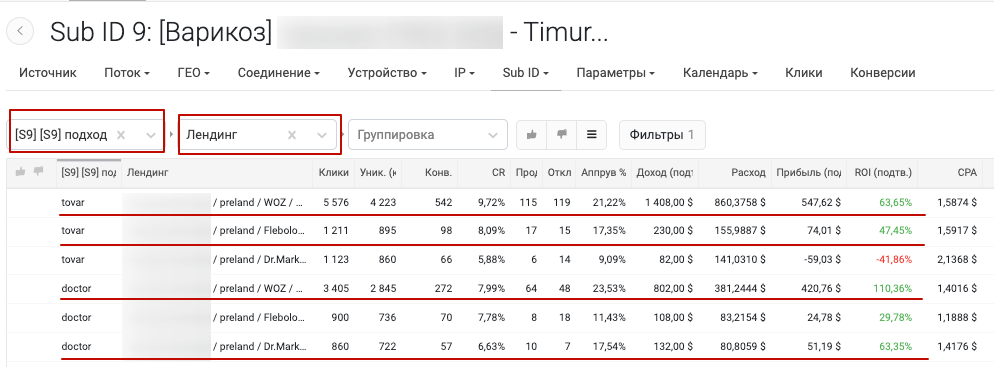This screenshot has height=367, width=994.
Task: Go to the Клики tab
Action: 803,73
